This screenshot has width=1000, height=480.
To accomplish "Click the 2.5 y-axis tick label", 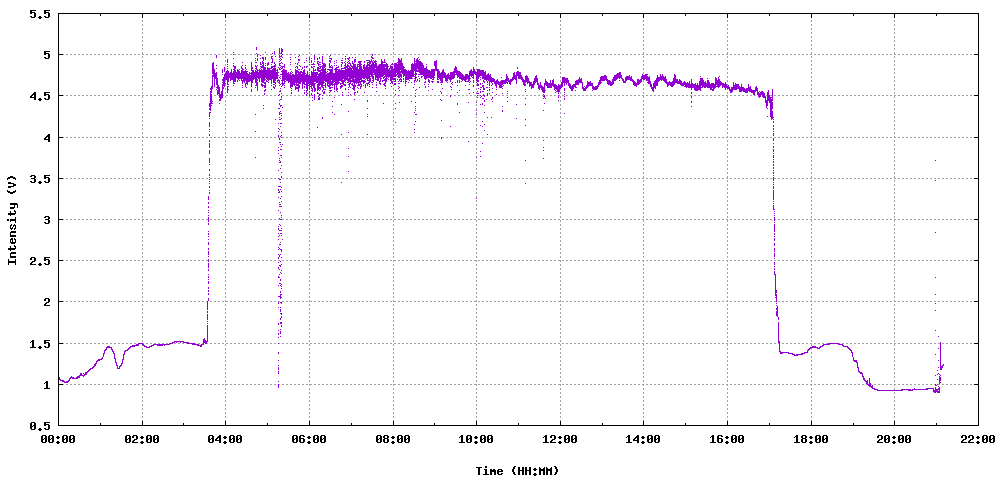I will pyautogui.click(x=40, y=261).
